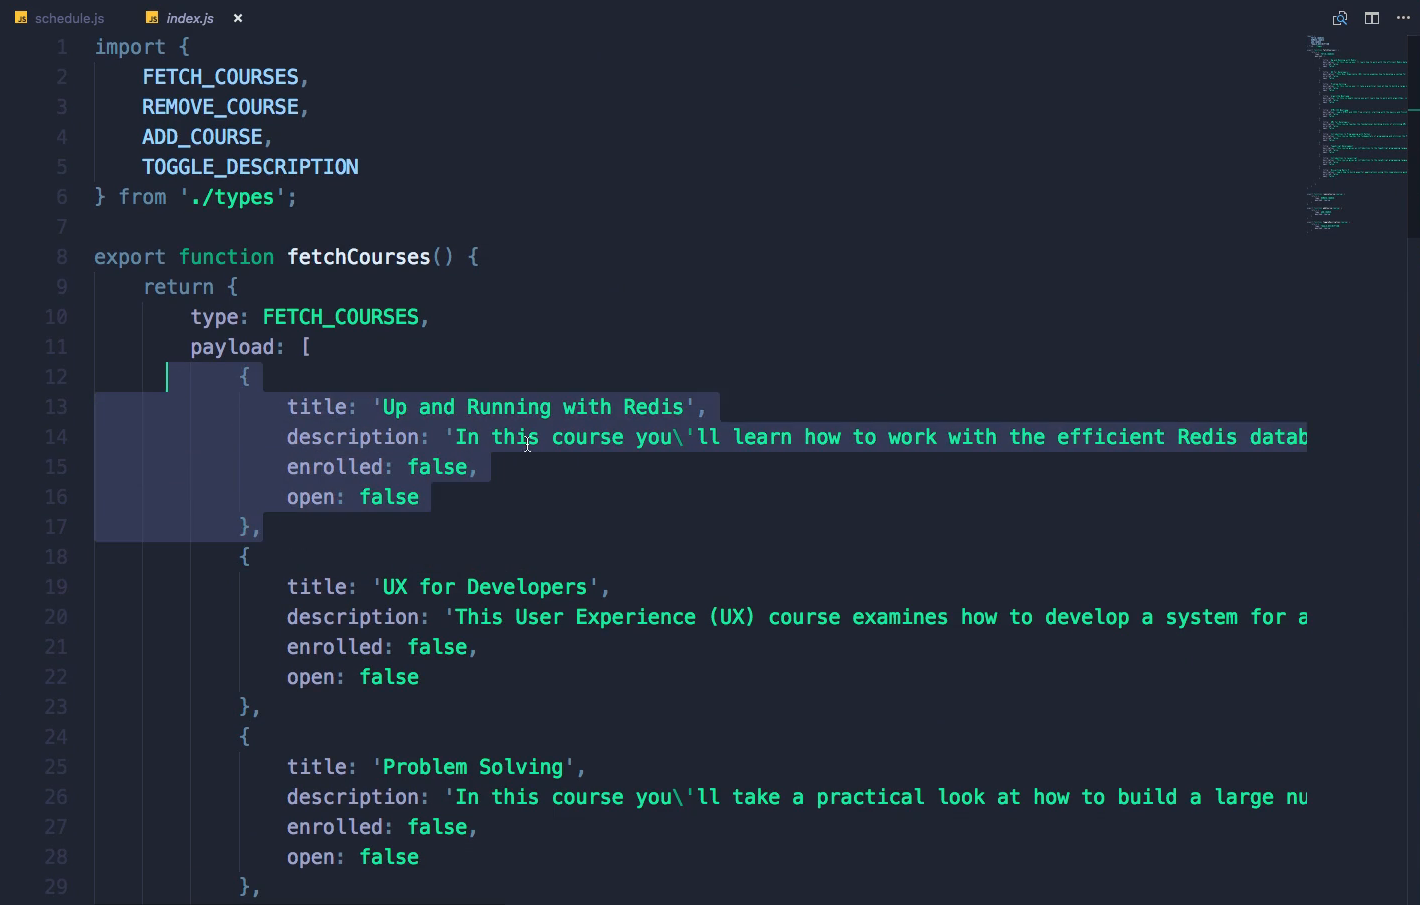Screen dimensions: 1420x905
Task: Click the JS file icon on index.js tab
Action: pos(152,18)
